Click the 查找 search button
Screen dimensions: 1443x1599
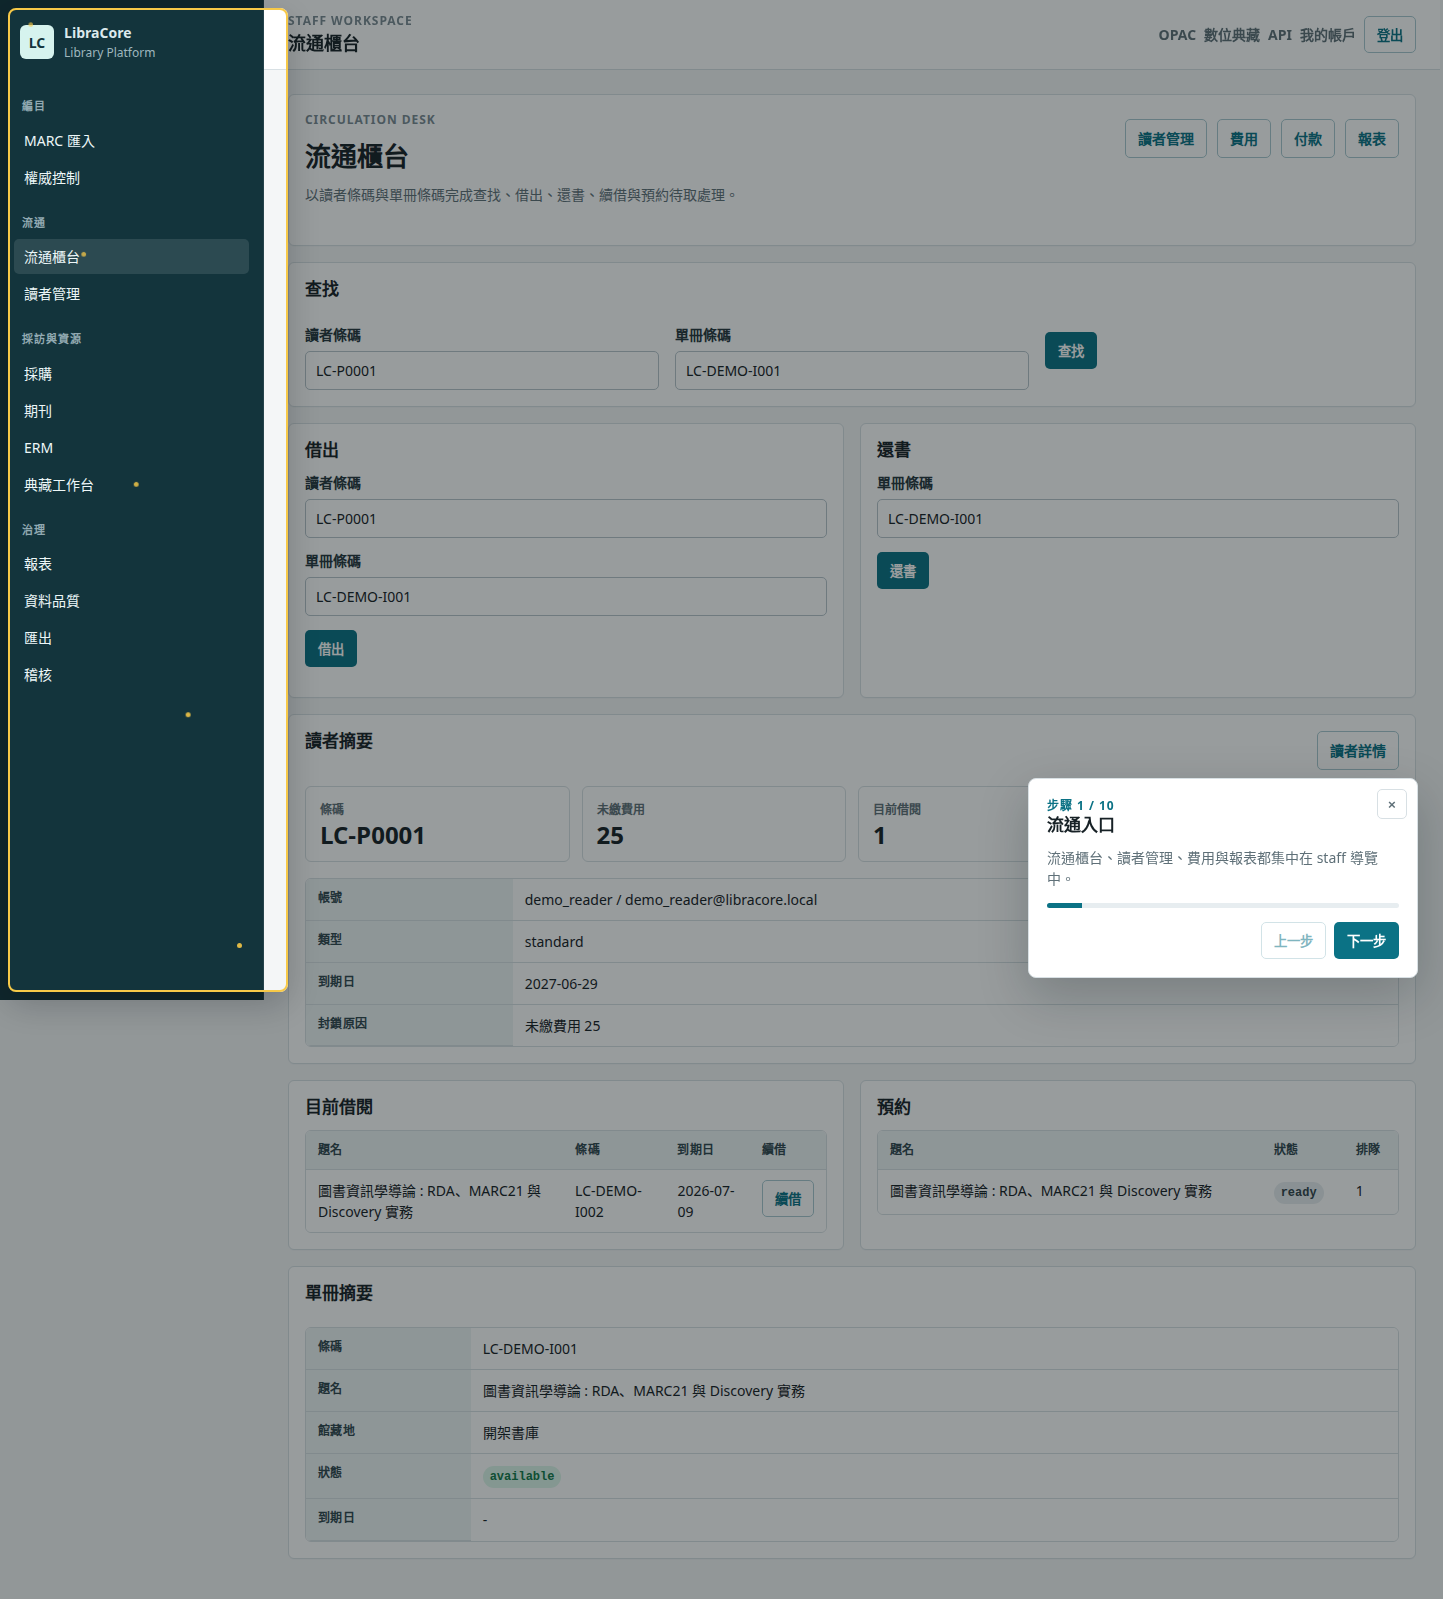click(1070, 350)
